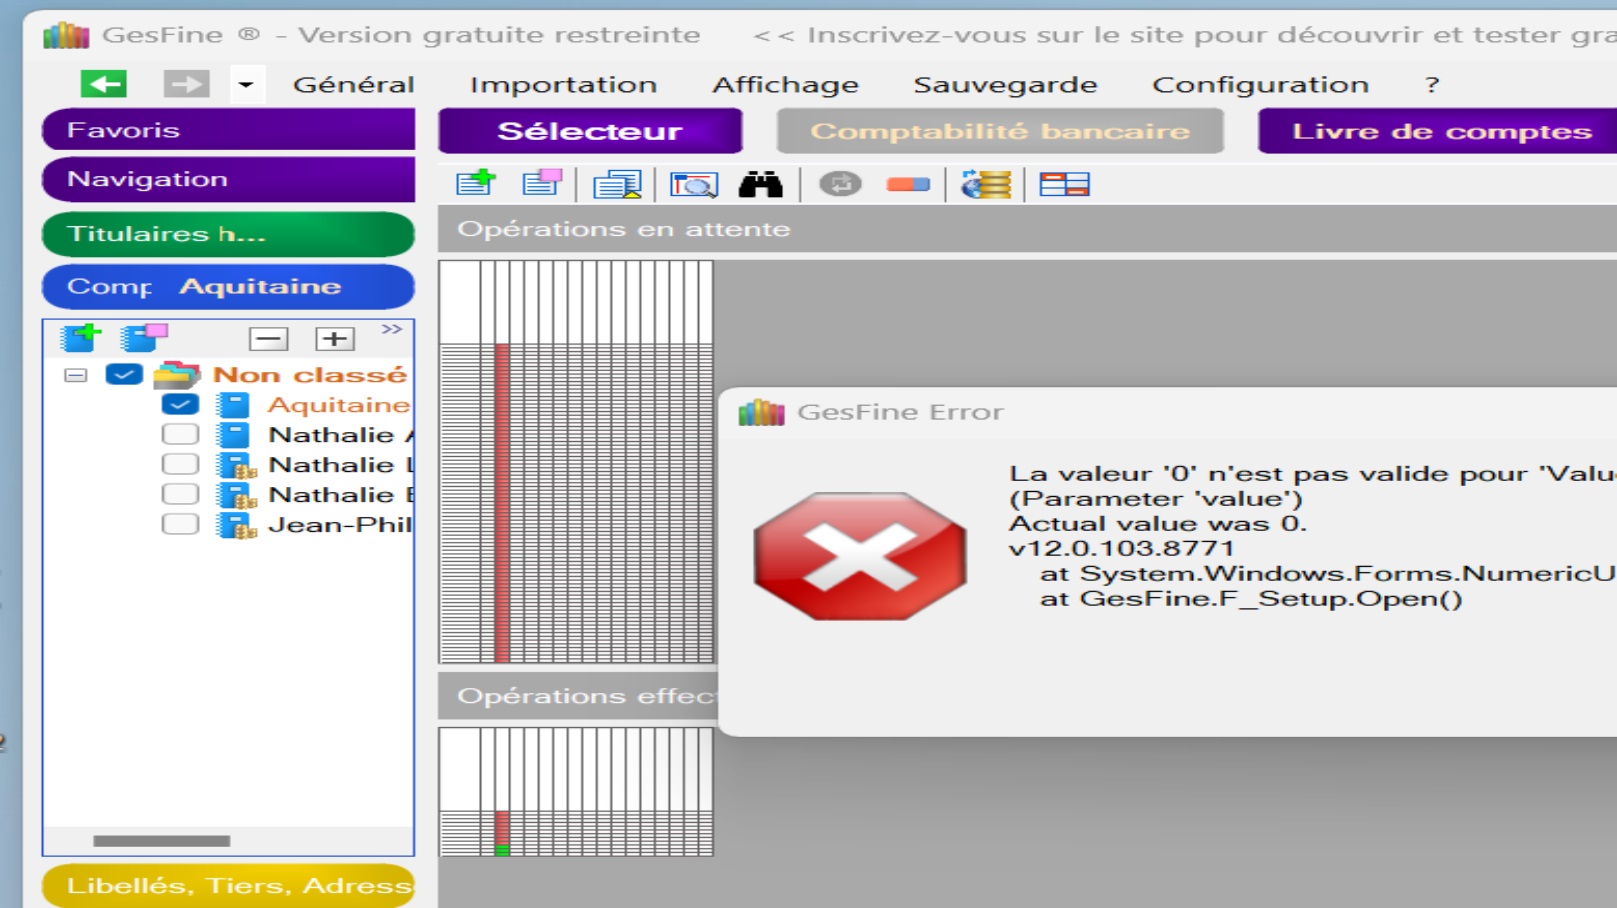Check the Jean-Phil account checkbox
The image size is (1617, 908).
[180, 525]
